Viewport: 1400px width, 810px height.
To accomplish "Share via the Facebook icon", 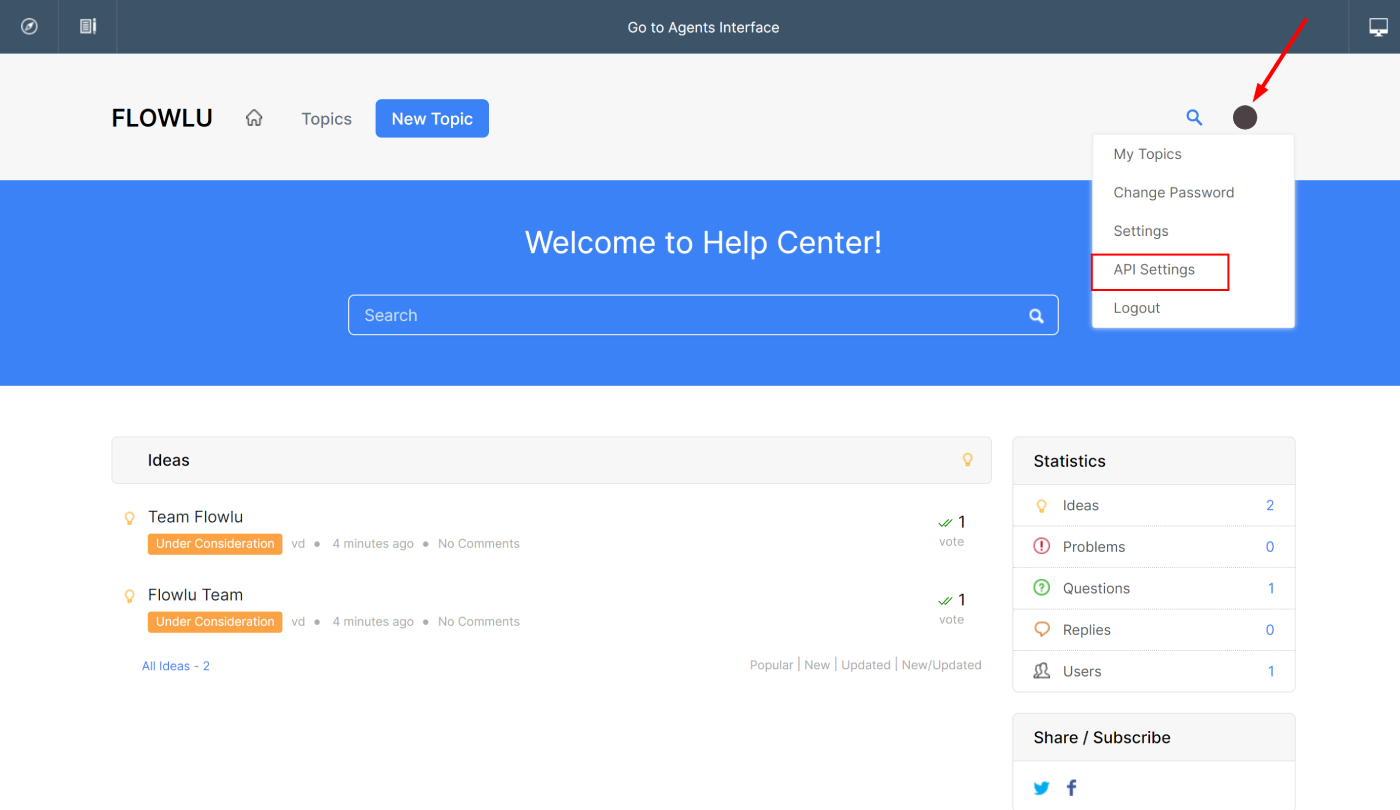I will tap(1071, 788).
